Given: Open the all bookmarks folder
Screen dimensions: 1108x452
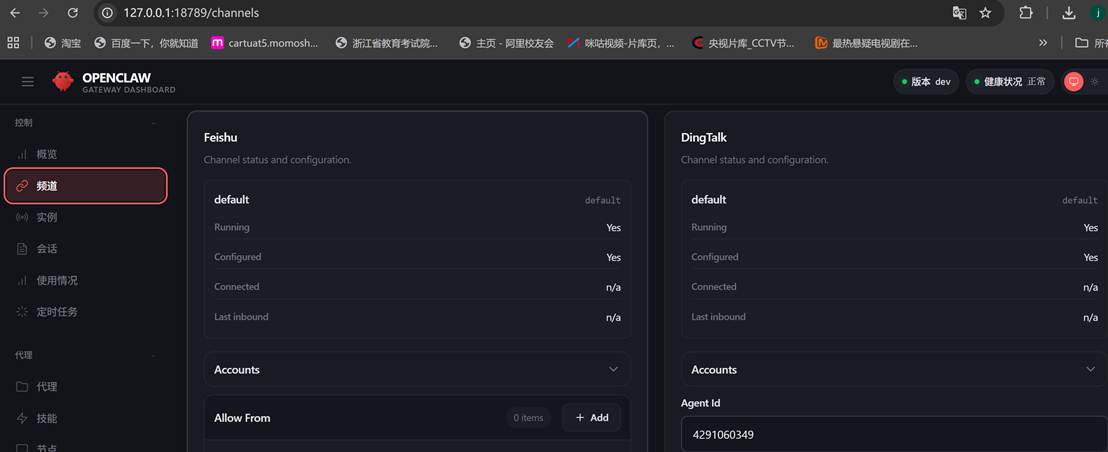Looking at the screenshot, I should 1090,43.
